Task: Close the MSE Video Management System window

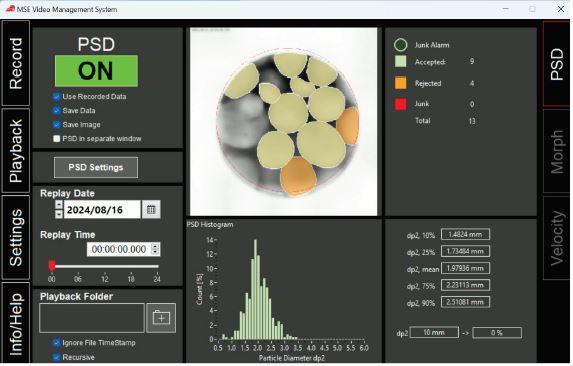Action: pos(561,9)
